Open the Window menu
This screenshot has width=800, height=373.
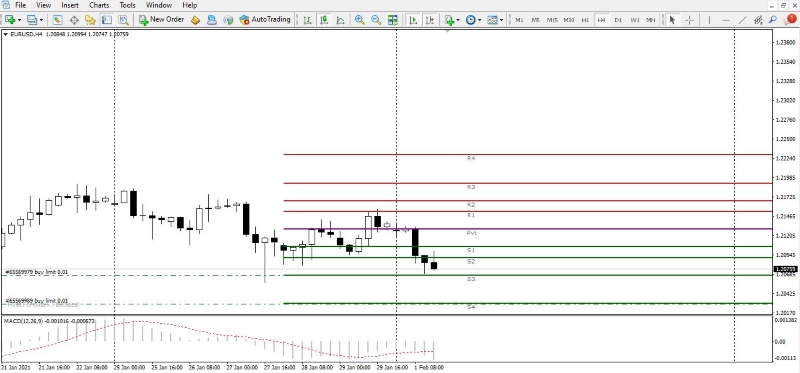(159, 5)
